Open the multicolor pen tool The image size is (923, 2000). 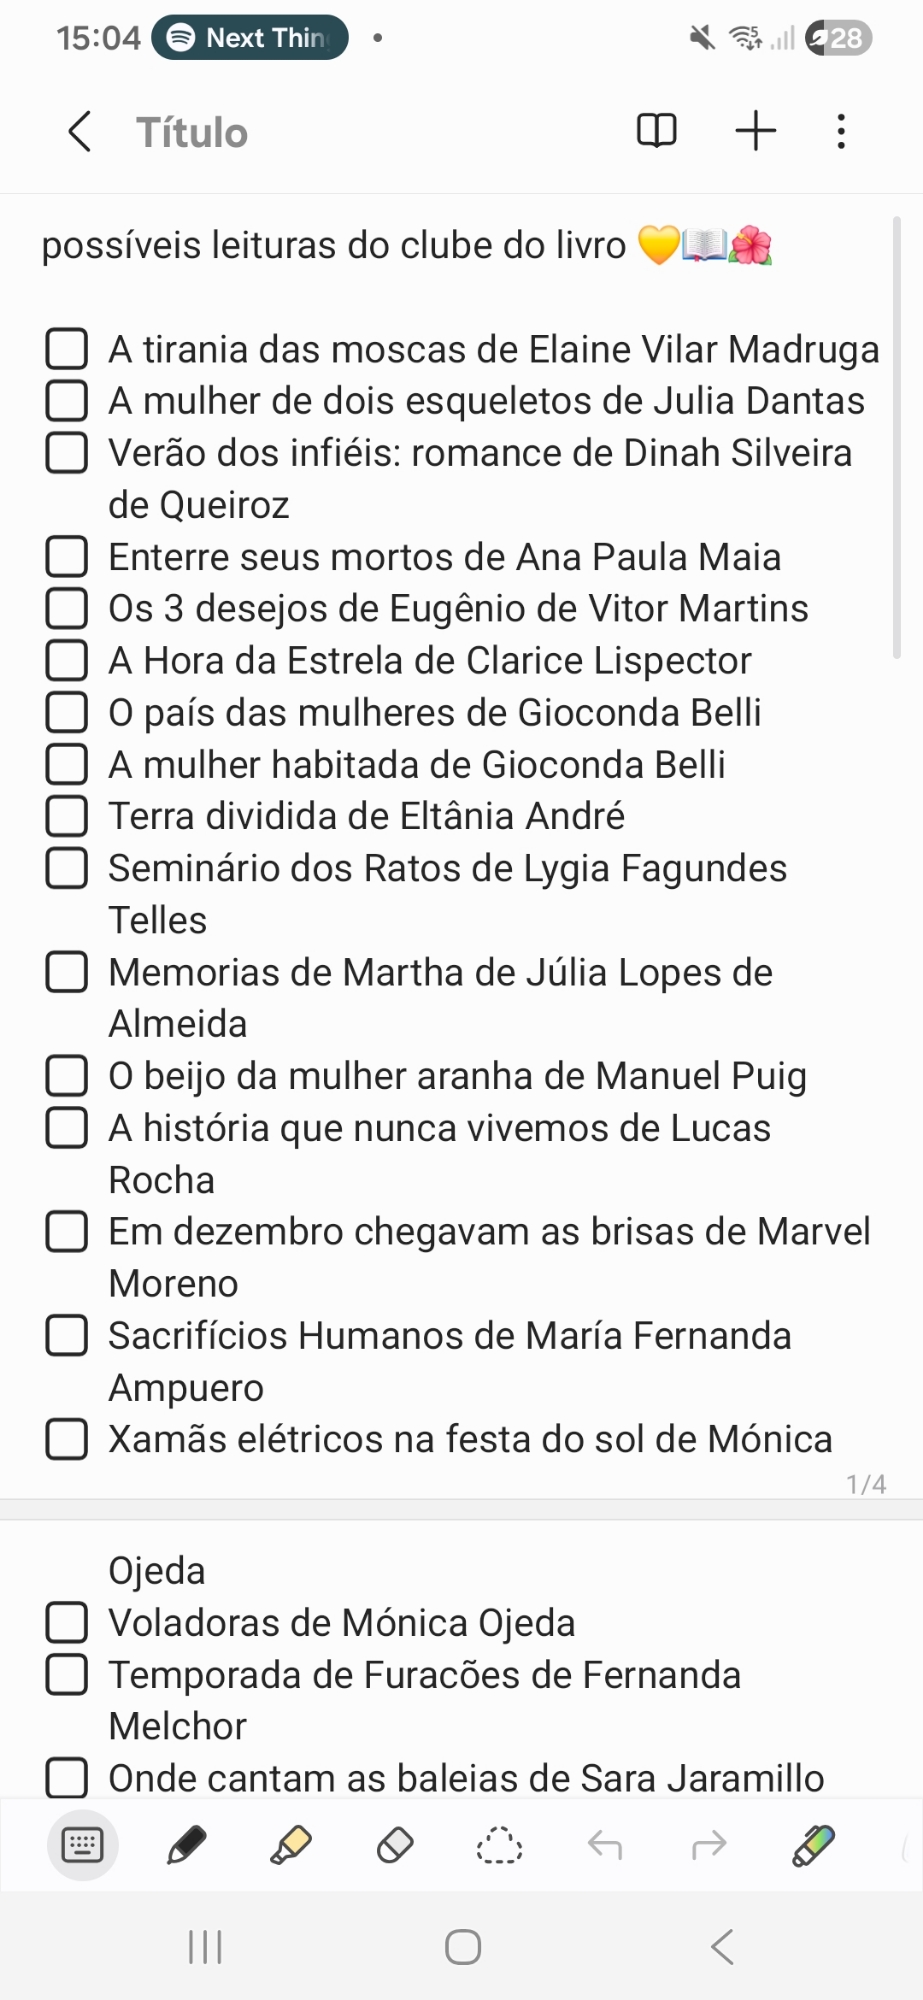point(813,1845)
